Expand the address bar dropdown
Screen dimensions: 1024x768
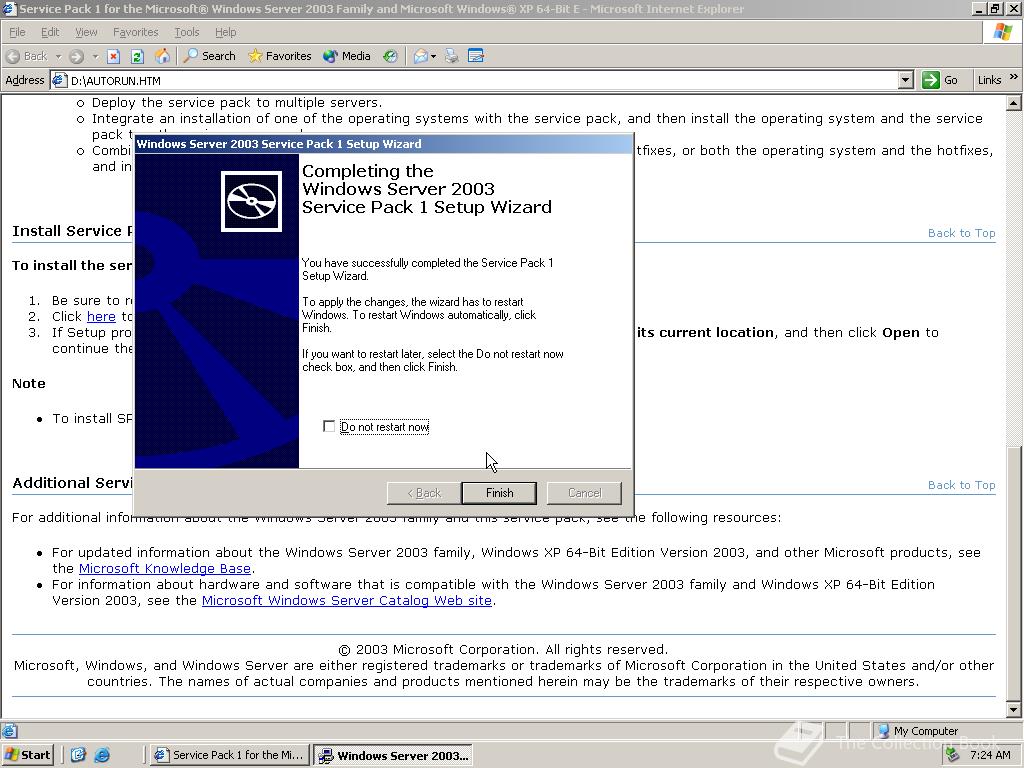pyautogui.click(x=905, y=80)
